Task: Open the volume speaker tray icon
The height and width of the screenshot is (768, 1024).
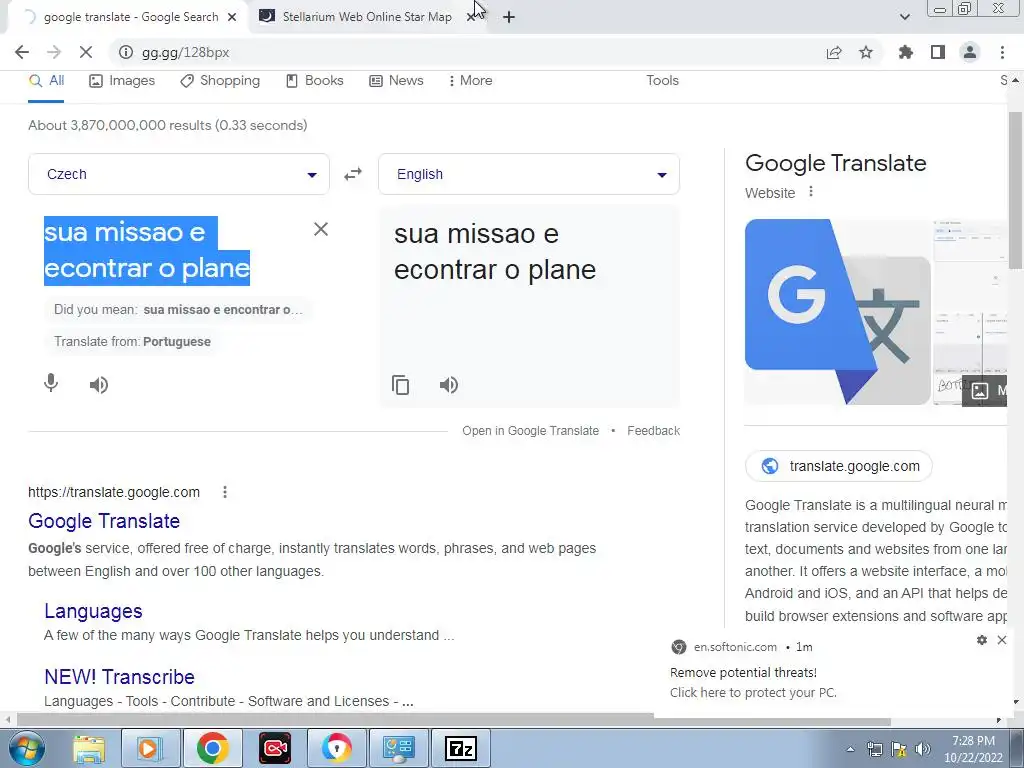Action: coord(923,750)
